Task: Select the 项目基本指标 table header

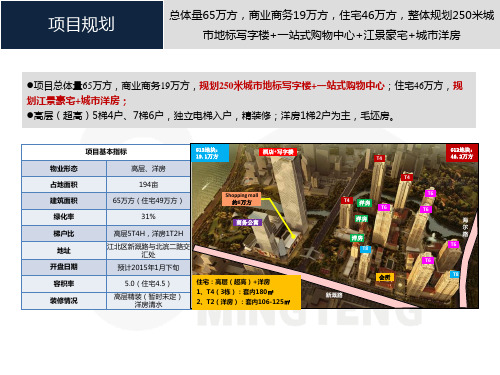Action: [x=106, y=152]
